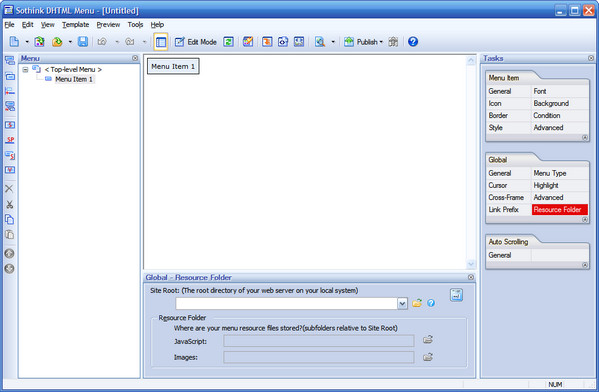The image size is (599, 392).
Task: Select the Top-level Menu tree item
Action: [73, 70]
